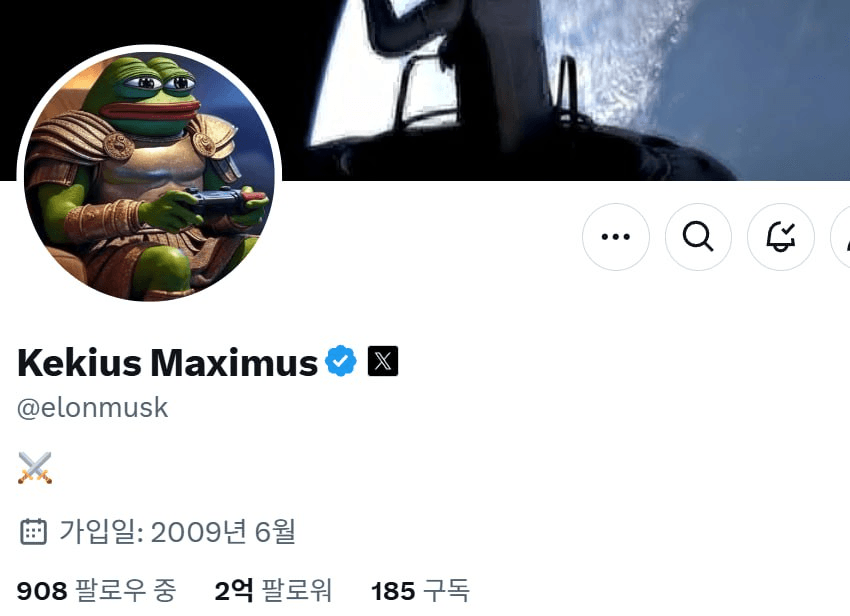Click the calendar join-date icon
This screenshot has height=616, width=850.
pos(34,531)
